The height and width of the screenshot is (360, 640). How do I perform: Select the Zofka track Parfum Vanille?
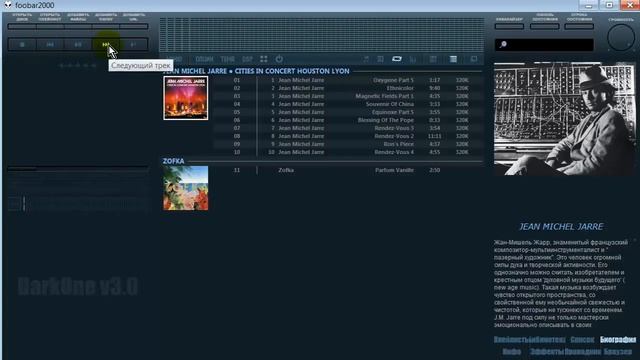[x=347, y=170]
